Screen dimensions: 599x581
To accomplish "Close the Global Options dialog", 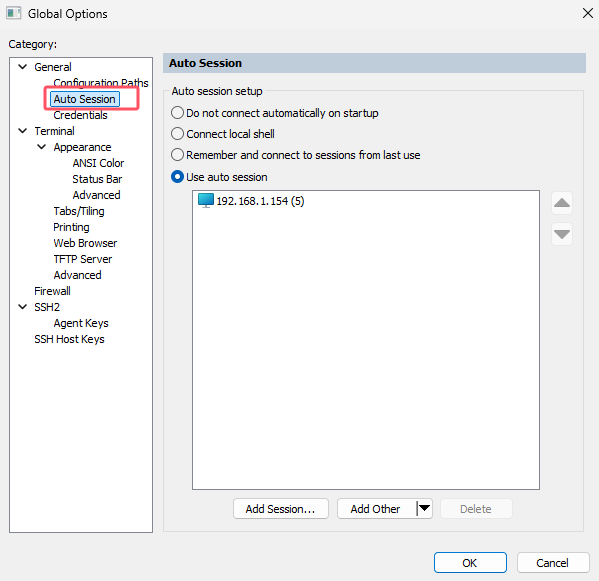I will click(588, 13).
